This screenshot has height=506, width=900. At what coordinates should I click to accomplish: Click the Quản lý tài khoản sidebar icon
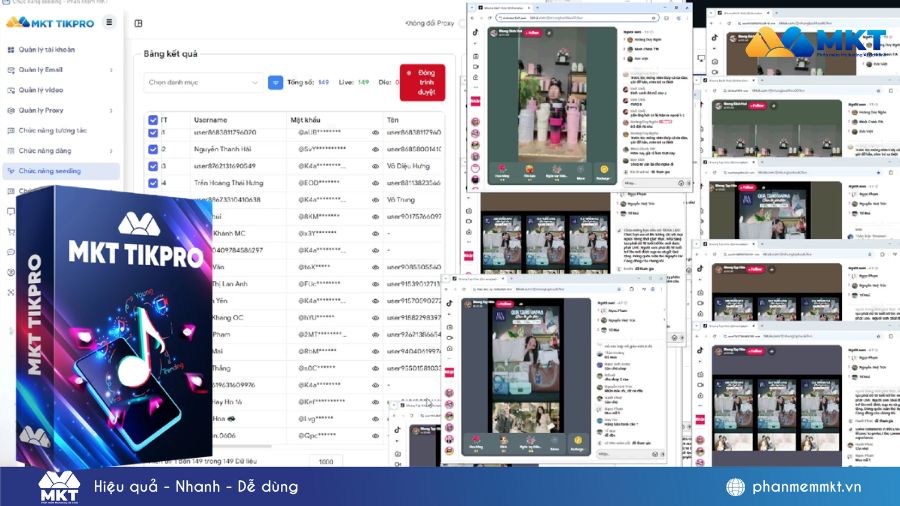tap(11, 50)
